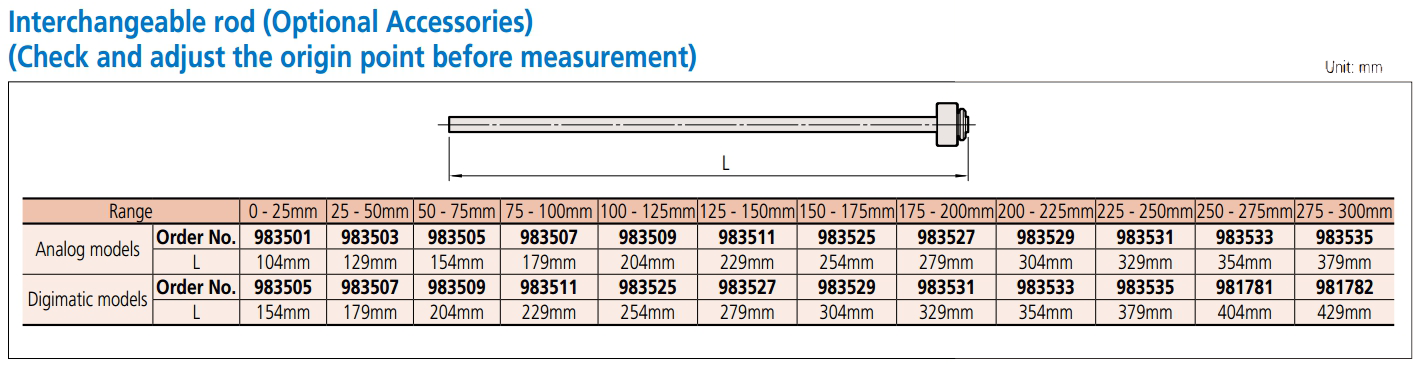Click the Interchangeable rod heading text
The height and width of the screenshot is (368, 1420).
pos(270,20)
